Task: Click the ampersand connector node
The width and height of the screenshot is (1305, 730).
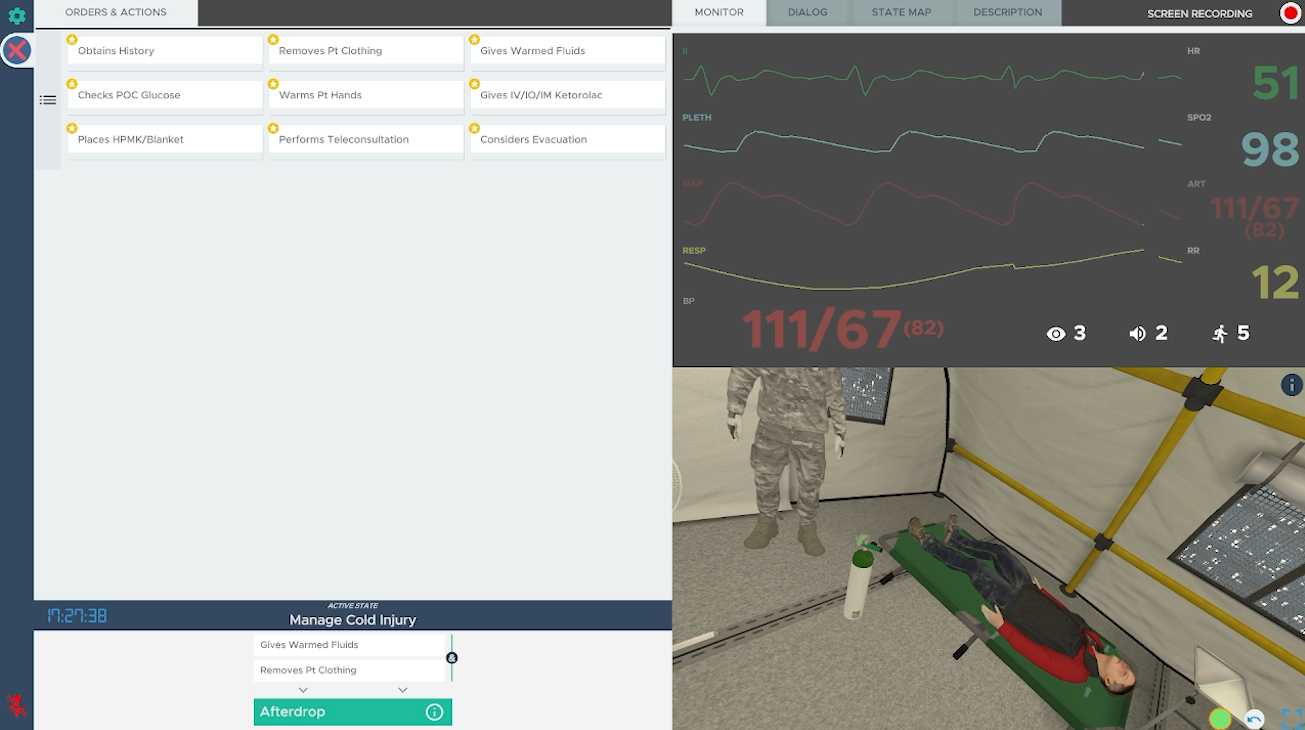Action: coord(452,658)
